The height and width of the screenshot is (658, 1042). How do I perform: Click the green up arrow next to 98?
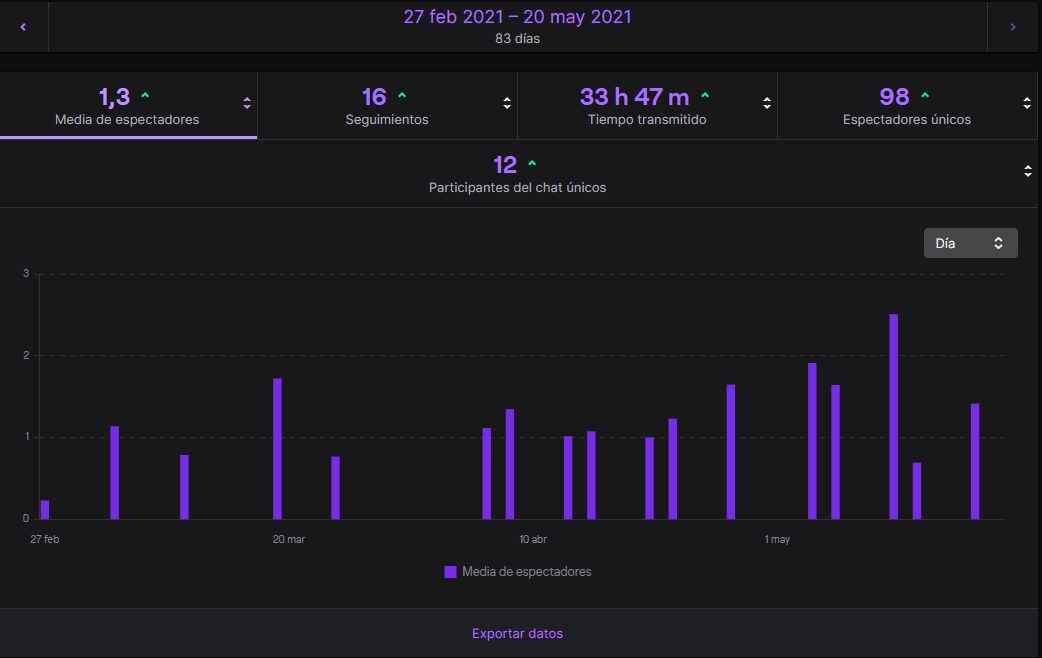click(925, 96)
